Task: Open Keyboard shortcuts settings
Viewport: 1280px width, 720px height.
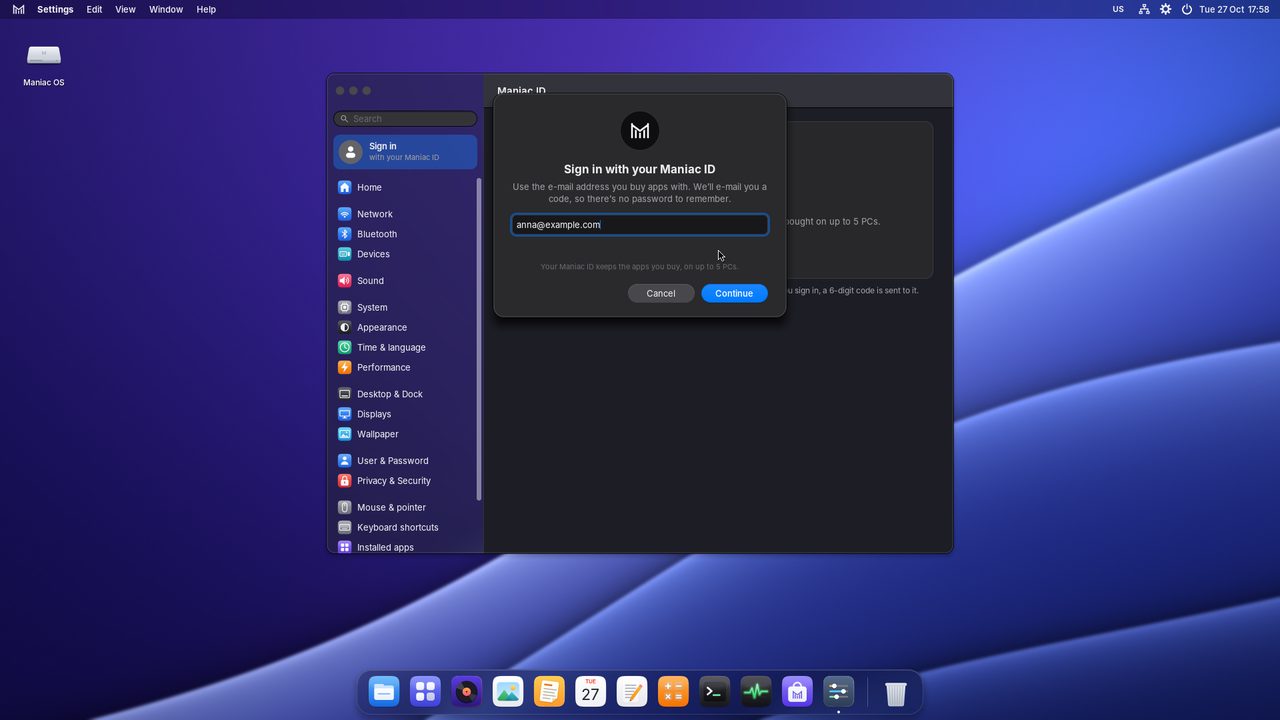Action: pos(405,527)
